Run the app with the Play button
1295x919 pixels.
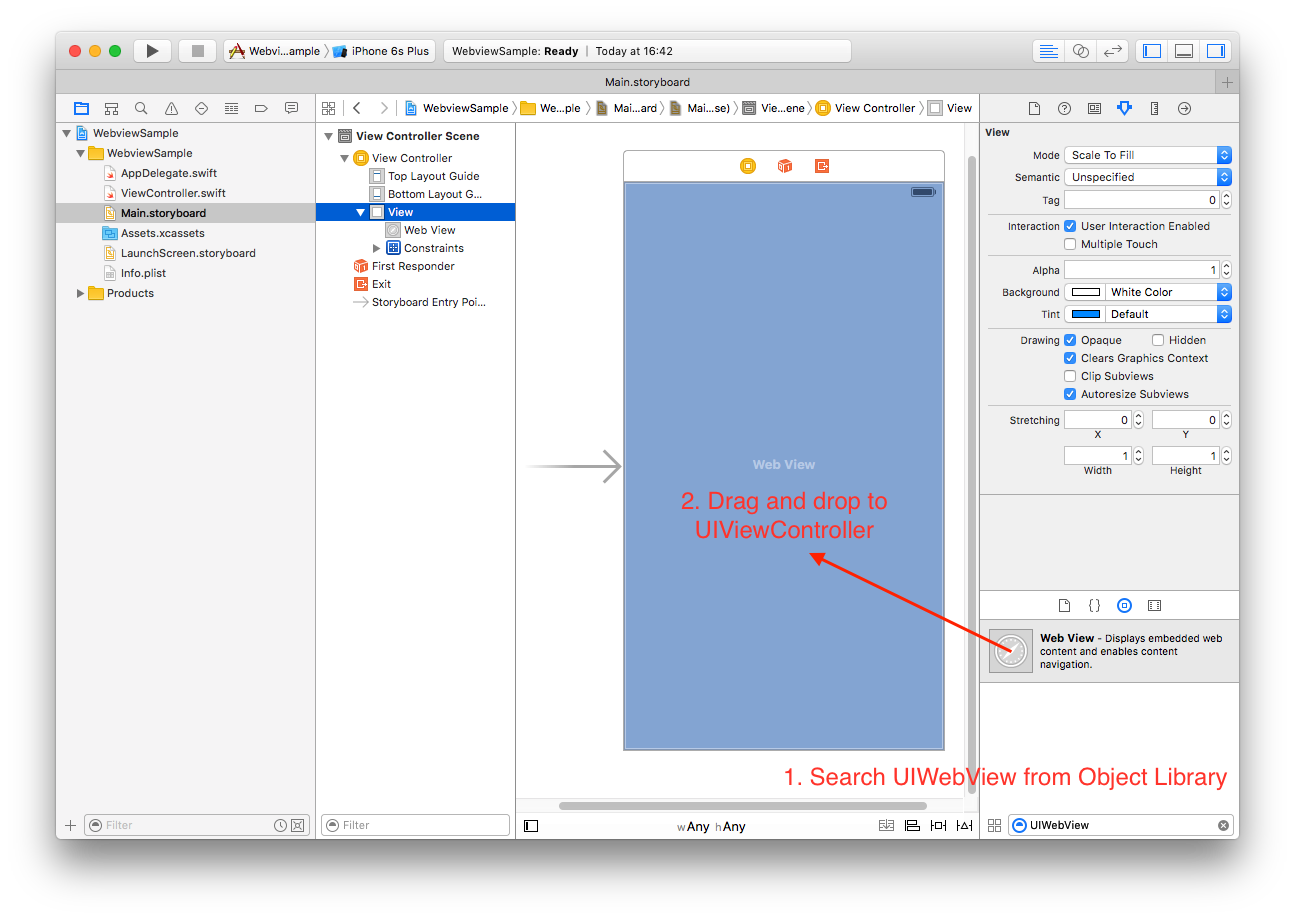tap(152, 51)
